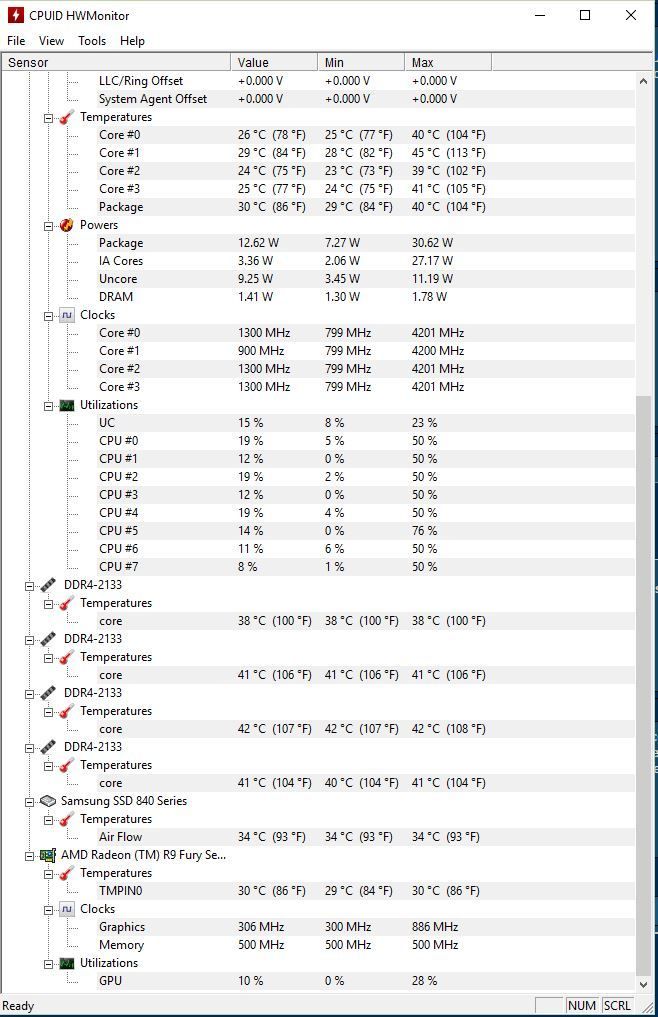The image size is (658, 1017).
Task: Collapse the CPU Temperatures tree node
Action: [48, 117]
